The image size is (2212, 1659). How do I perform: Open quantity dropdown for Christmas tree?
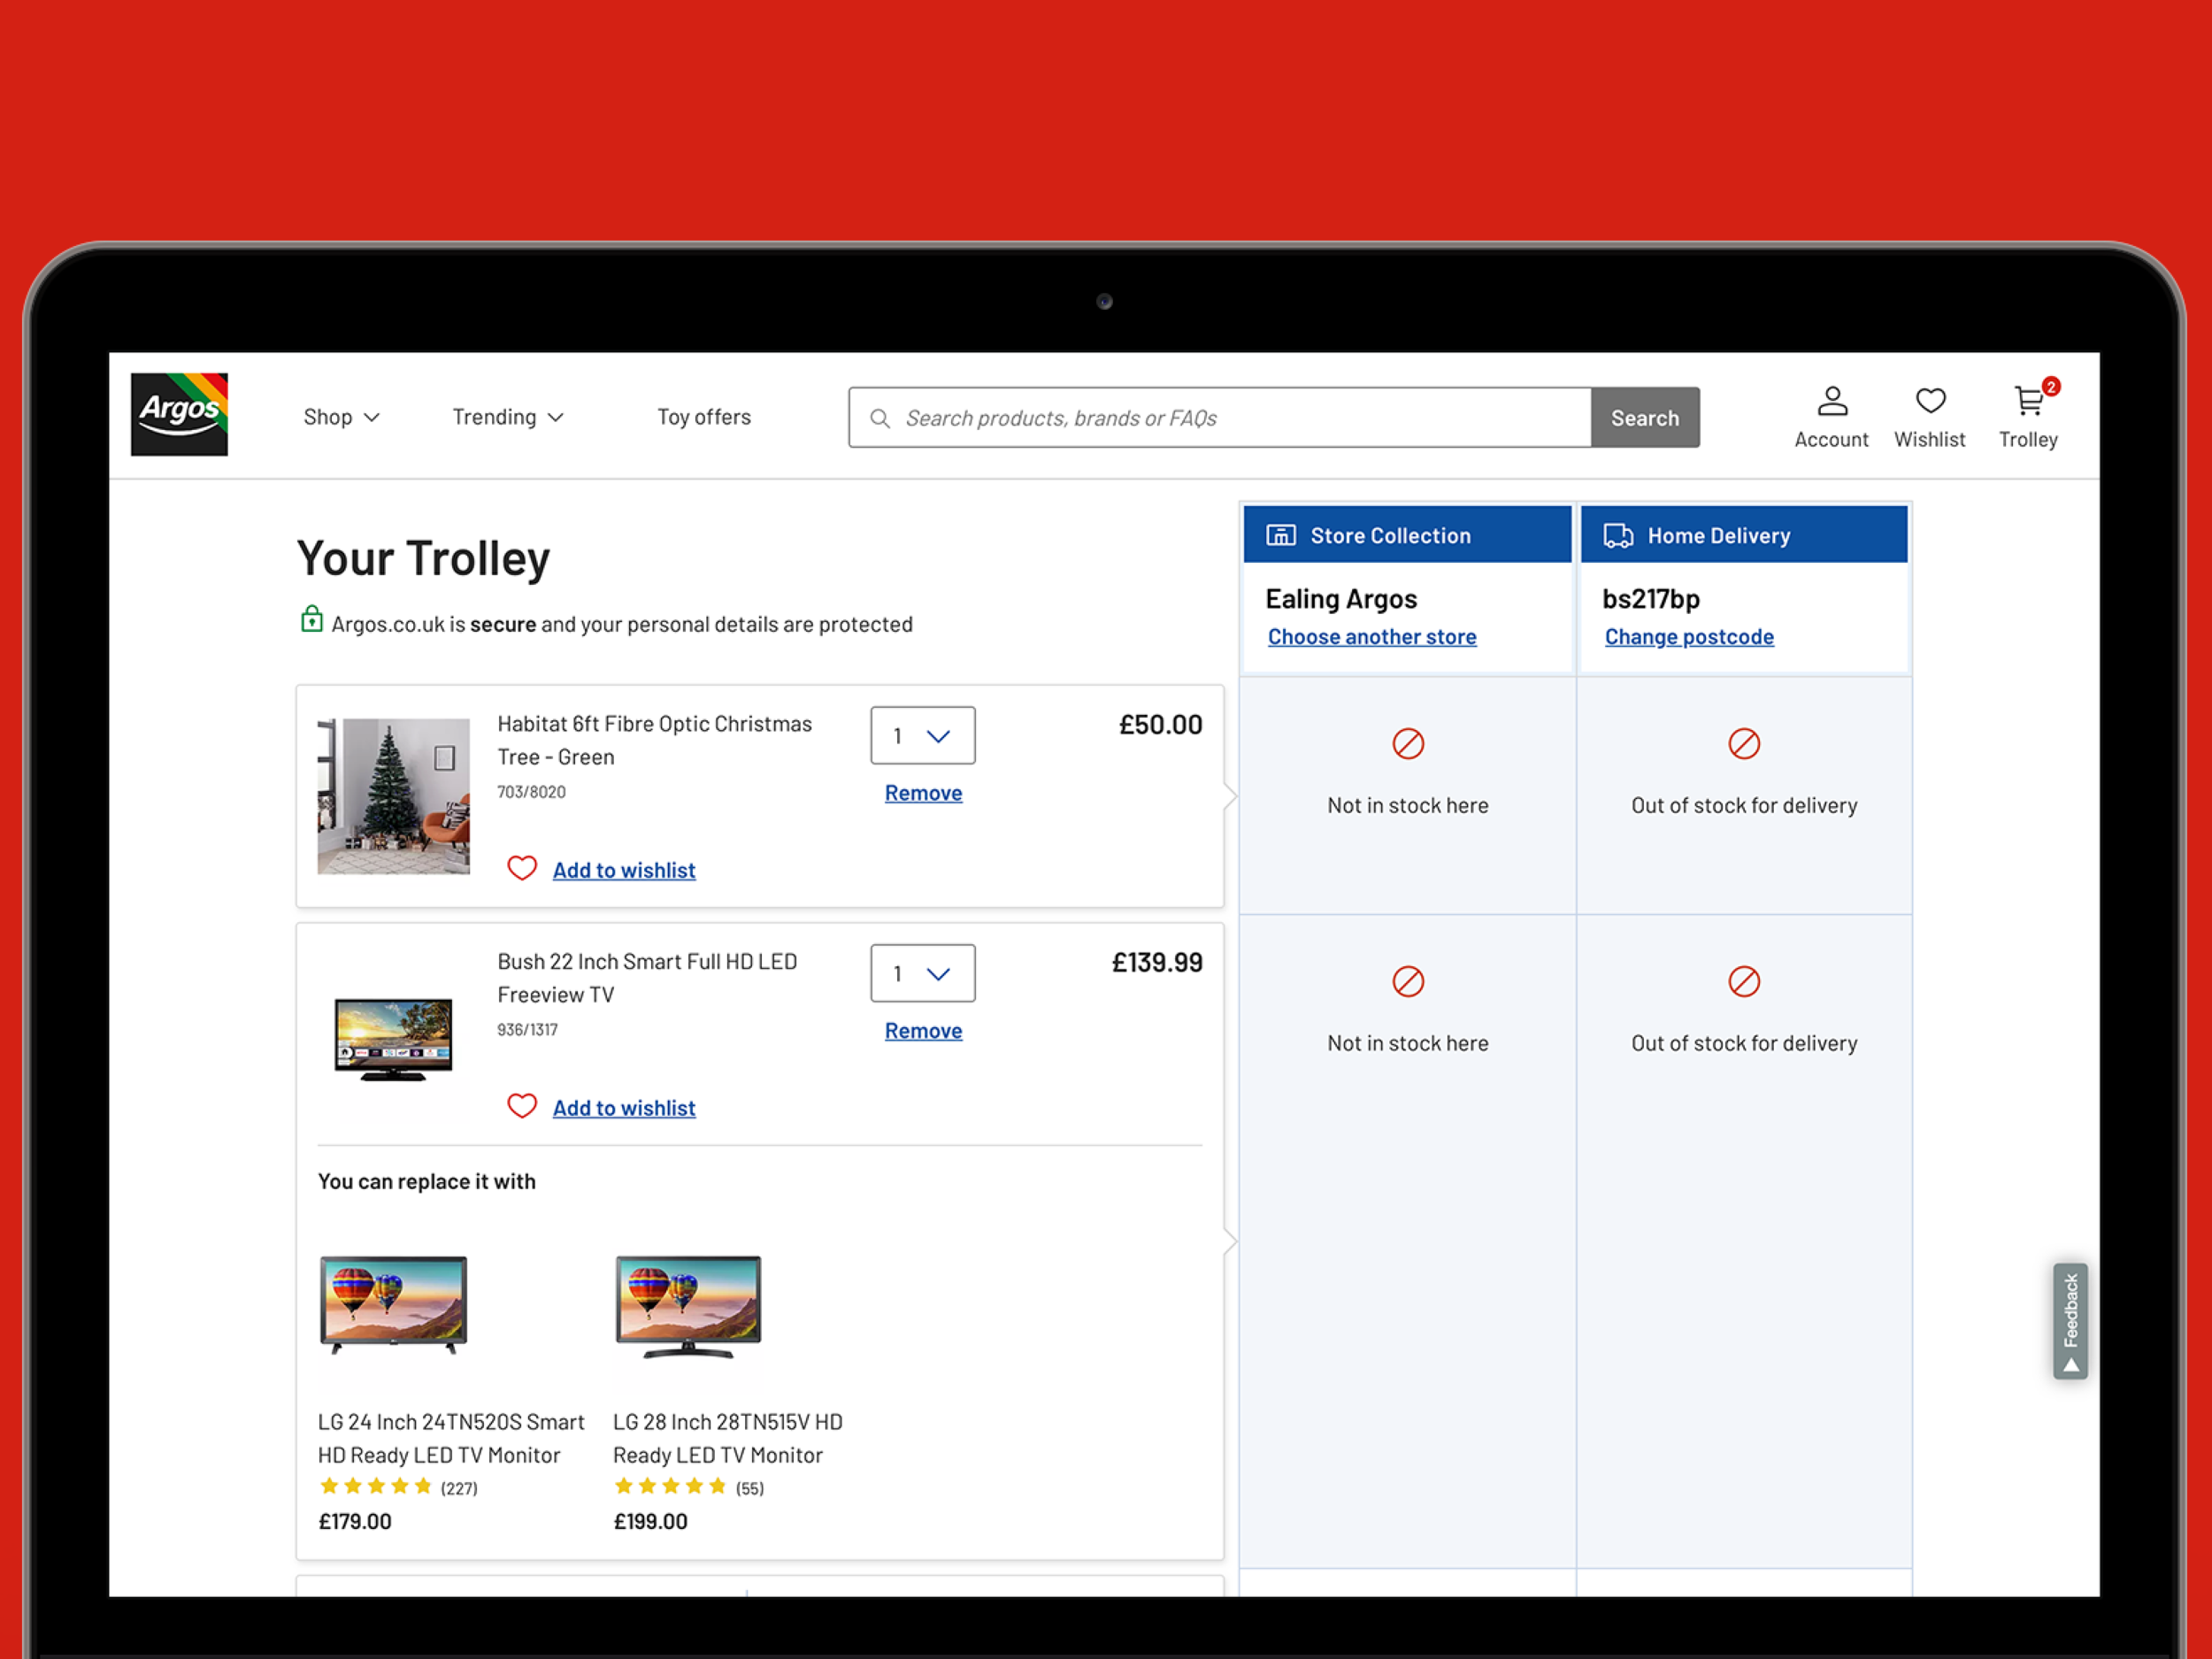click(x=923, y=736)
